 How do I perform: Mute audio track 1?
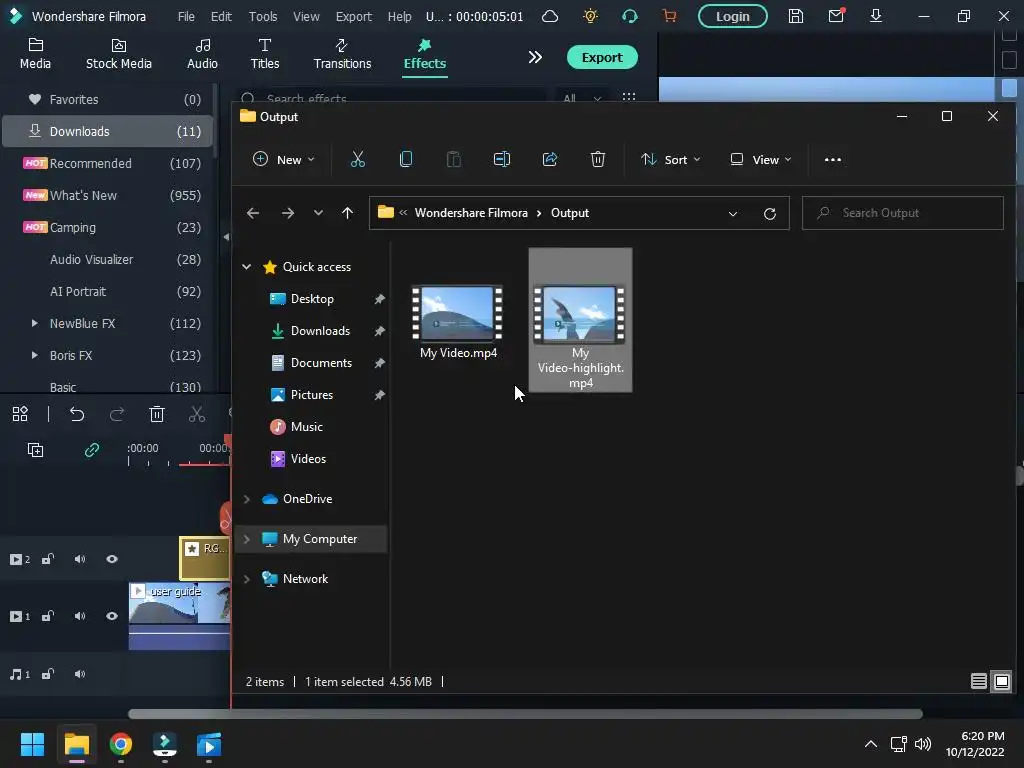coord(80,674)
